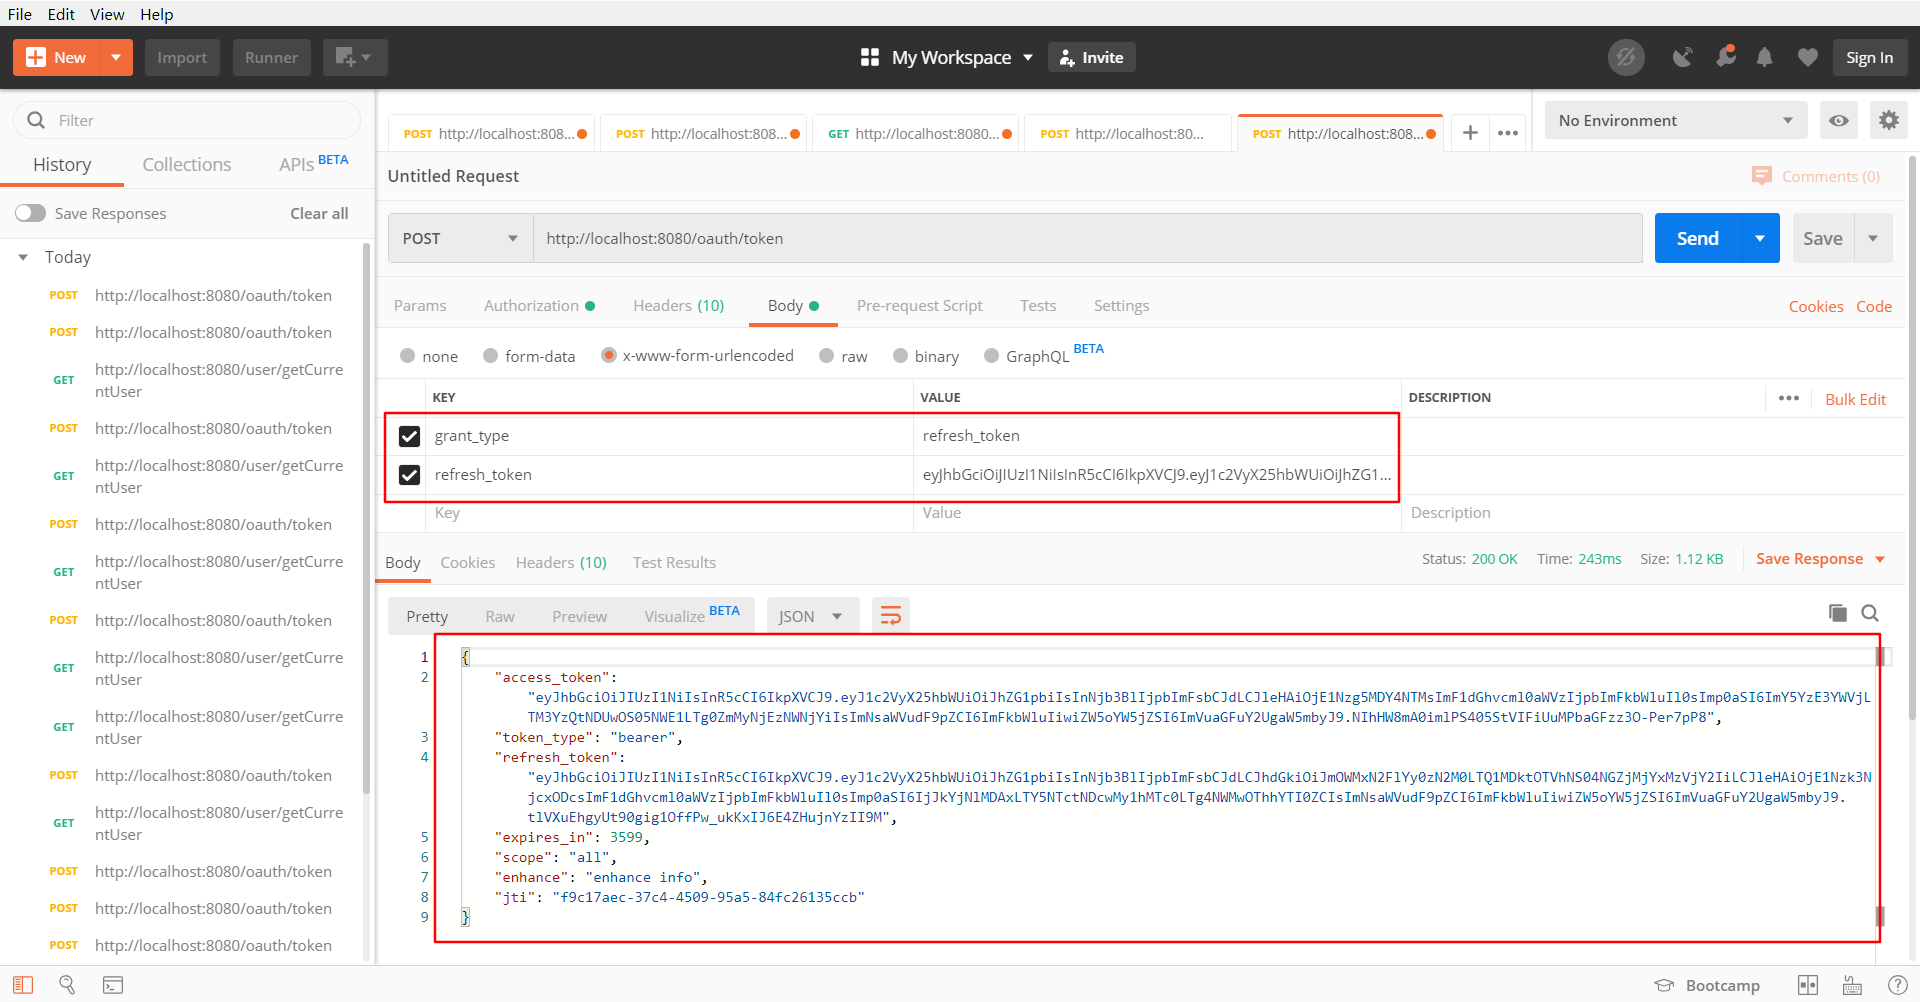Open the JSON format dropdown

coord(811,616)
